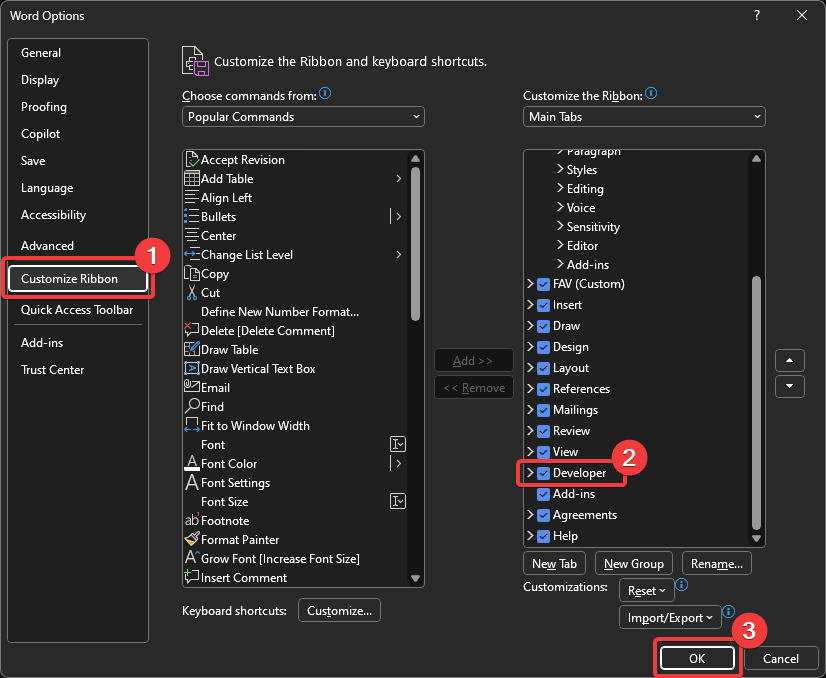Click the info icon next to Reset
The image size is (826, 678).
click(682, 585)
